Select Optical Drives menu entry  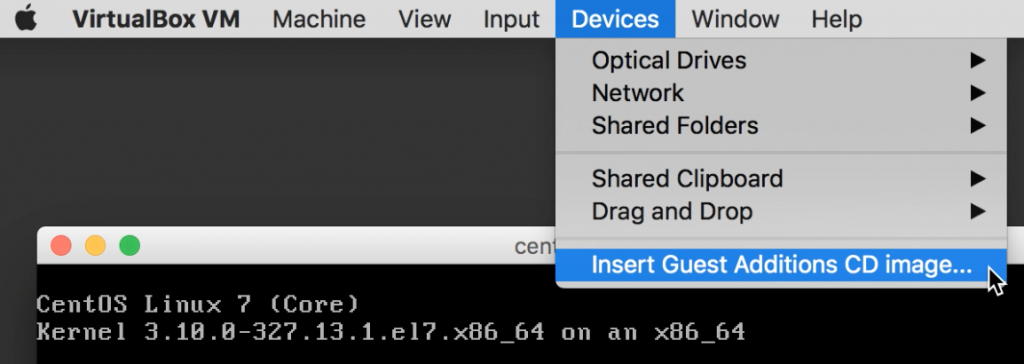click(781, 61)
